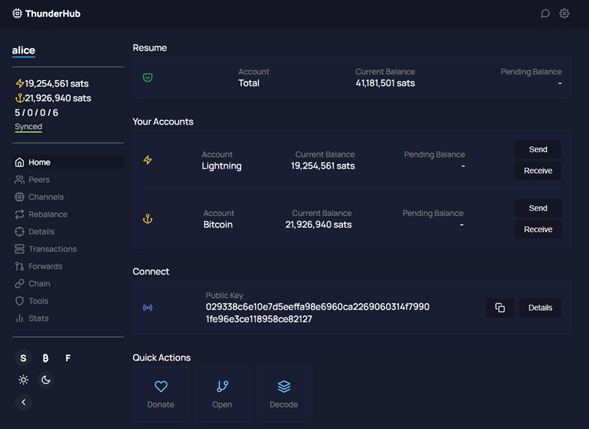Screen dimensions: 589x429
Task: Click the Forwards branch icon
Action: (20, 266)
